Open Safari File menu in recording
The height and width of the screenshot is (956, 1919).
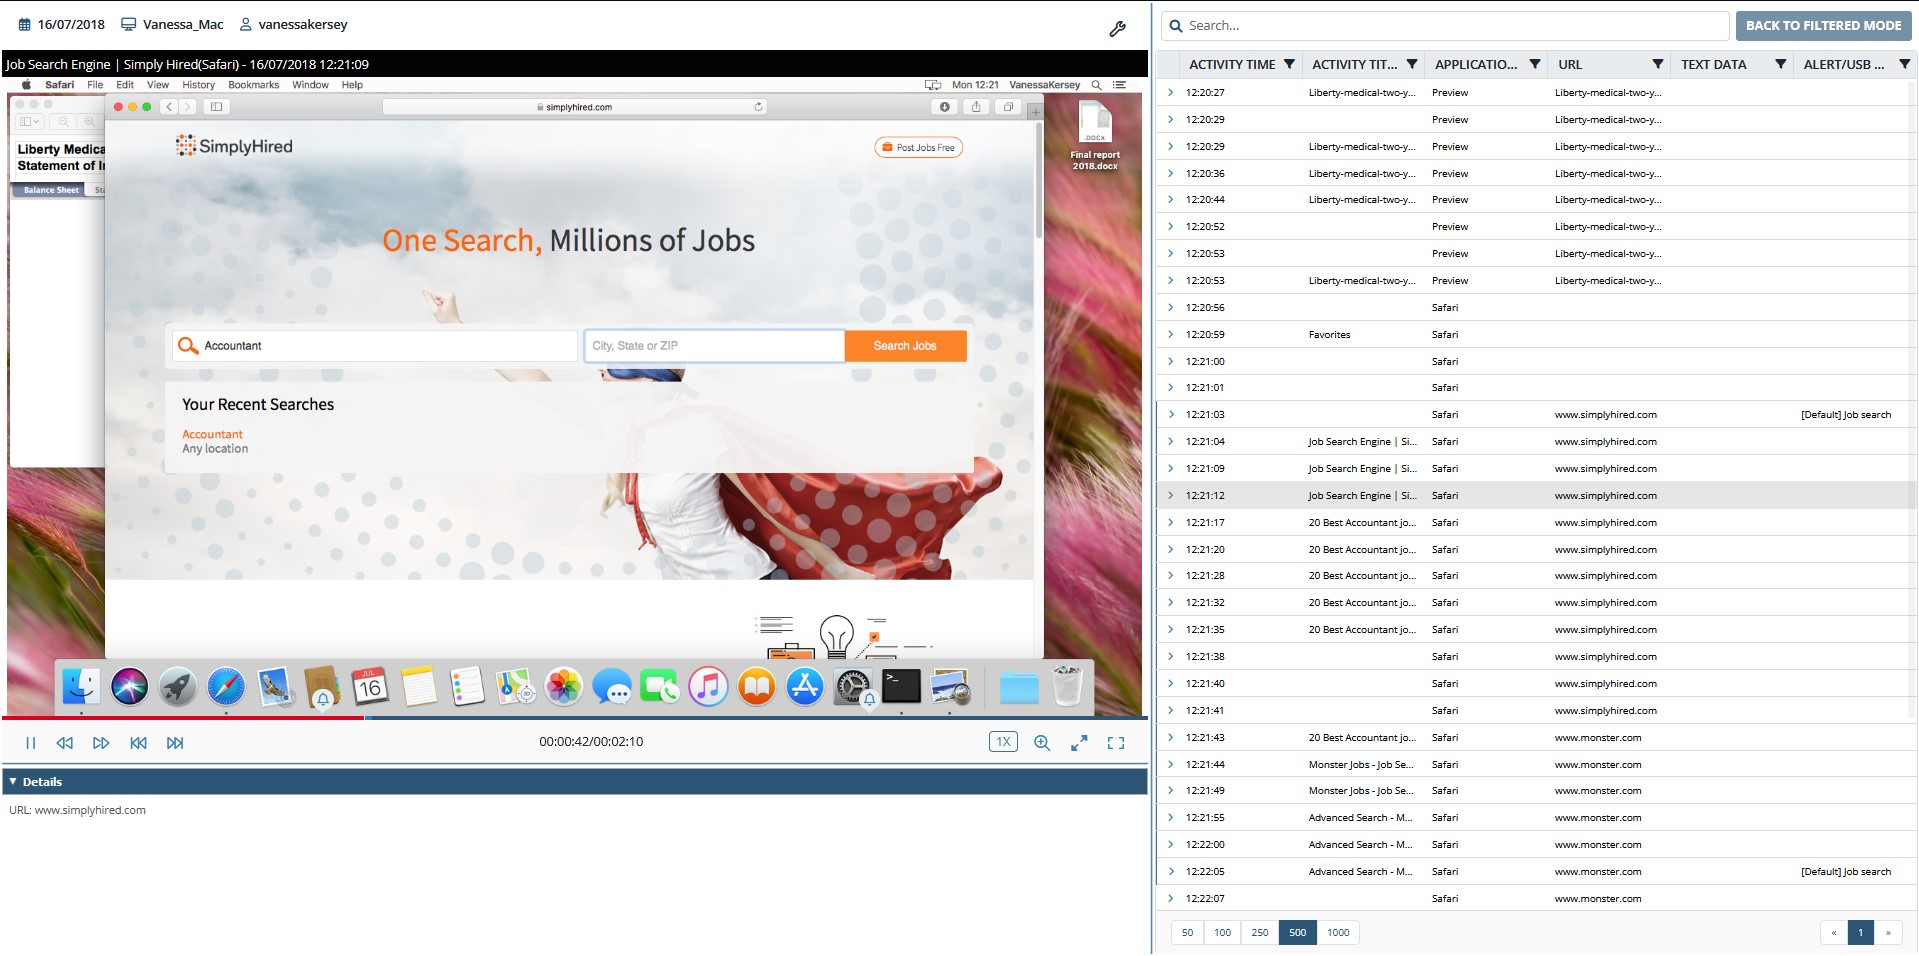pyautogui.click(x=95, y=85)
